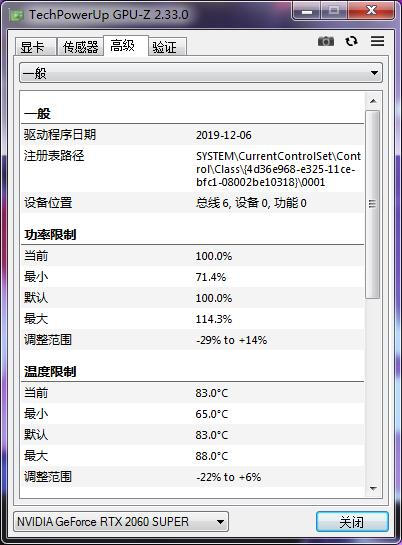This screenshot has width=402, height=545.
Task: Click the camera screenshot icon
Action: [x=326, y=41]
